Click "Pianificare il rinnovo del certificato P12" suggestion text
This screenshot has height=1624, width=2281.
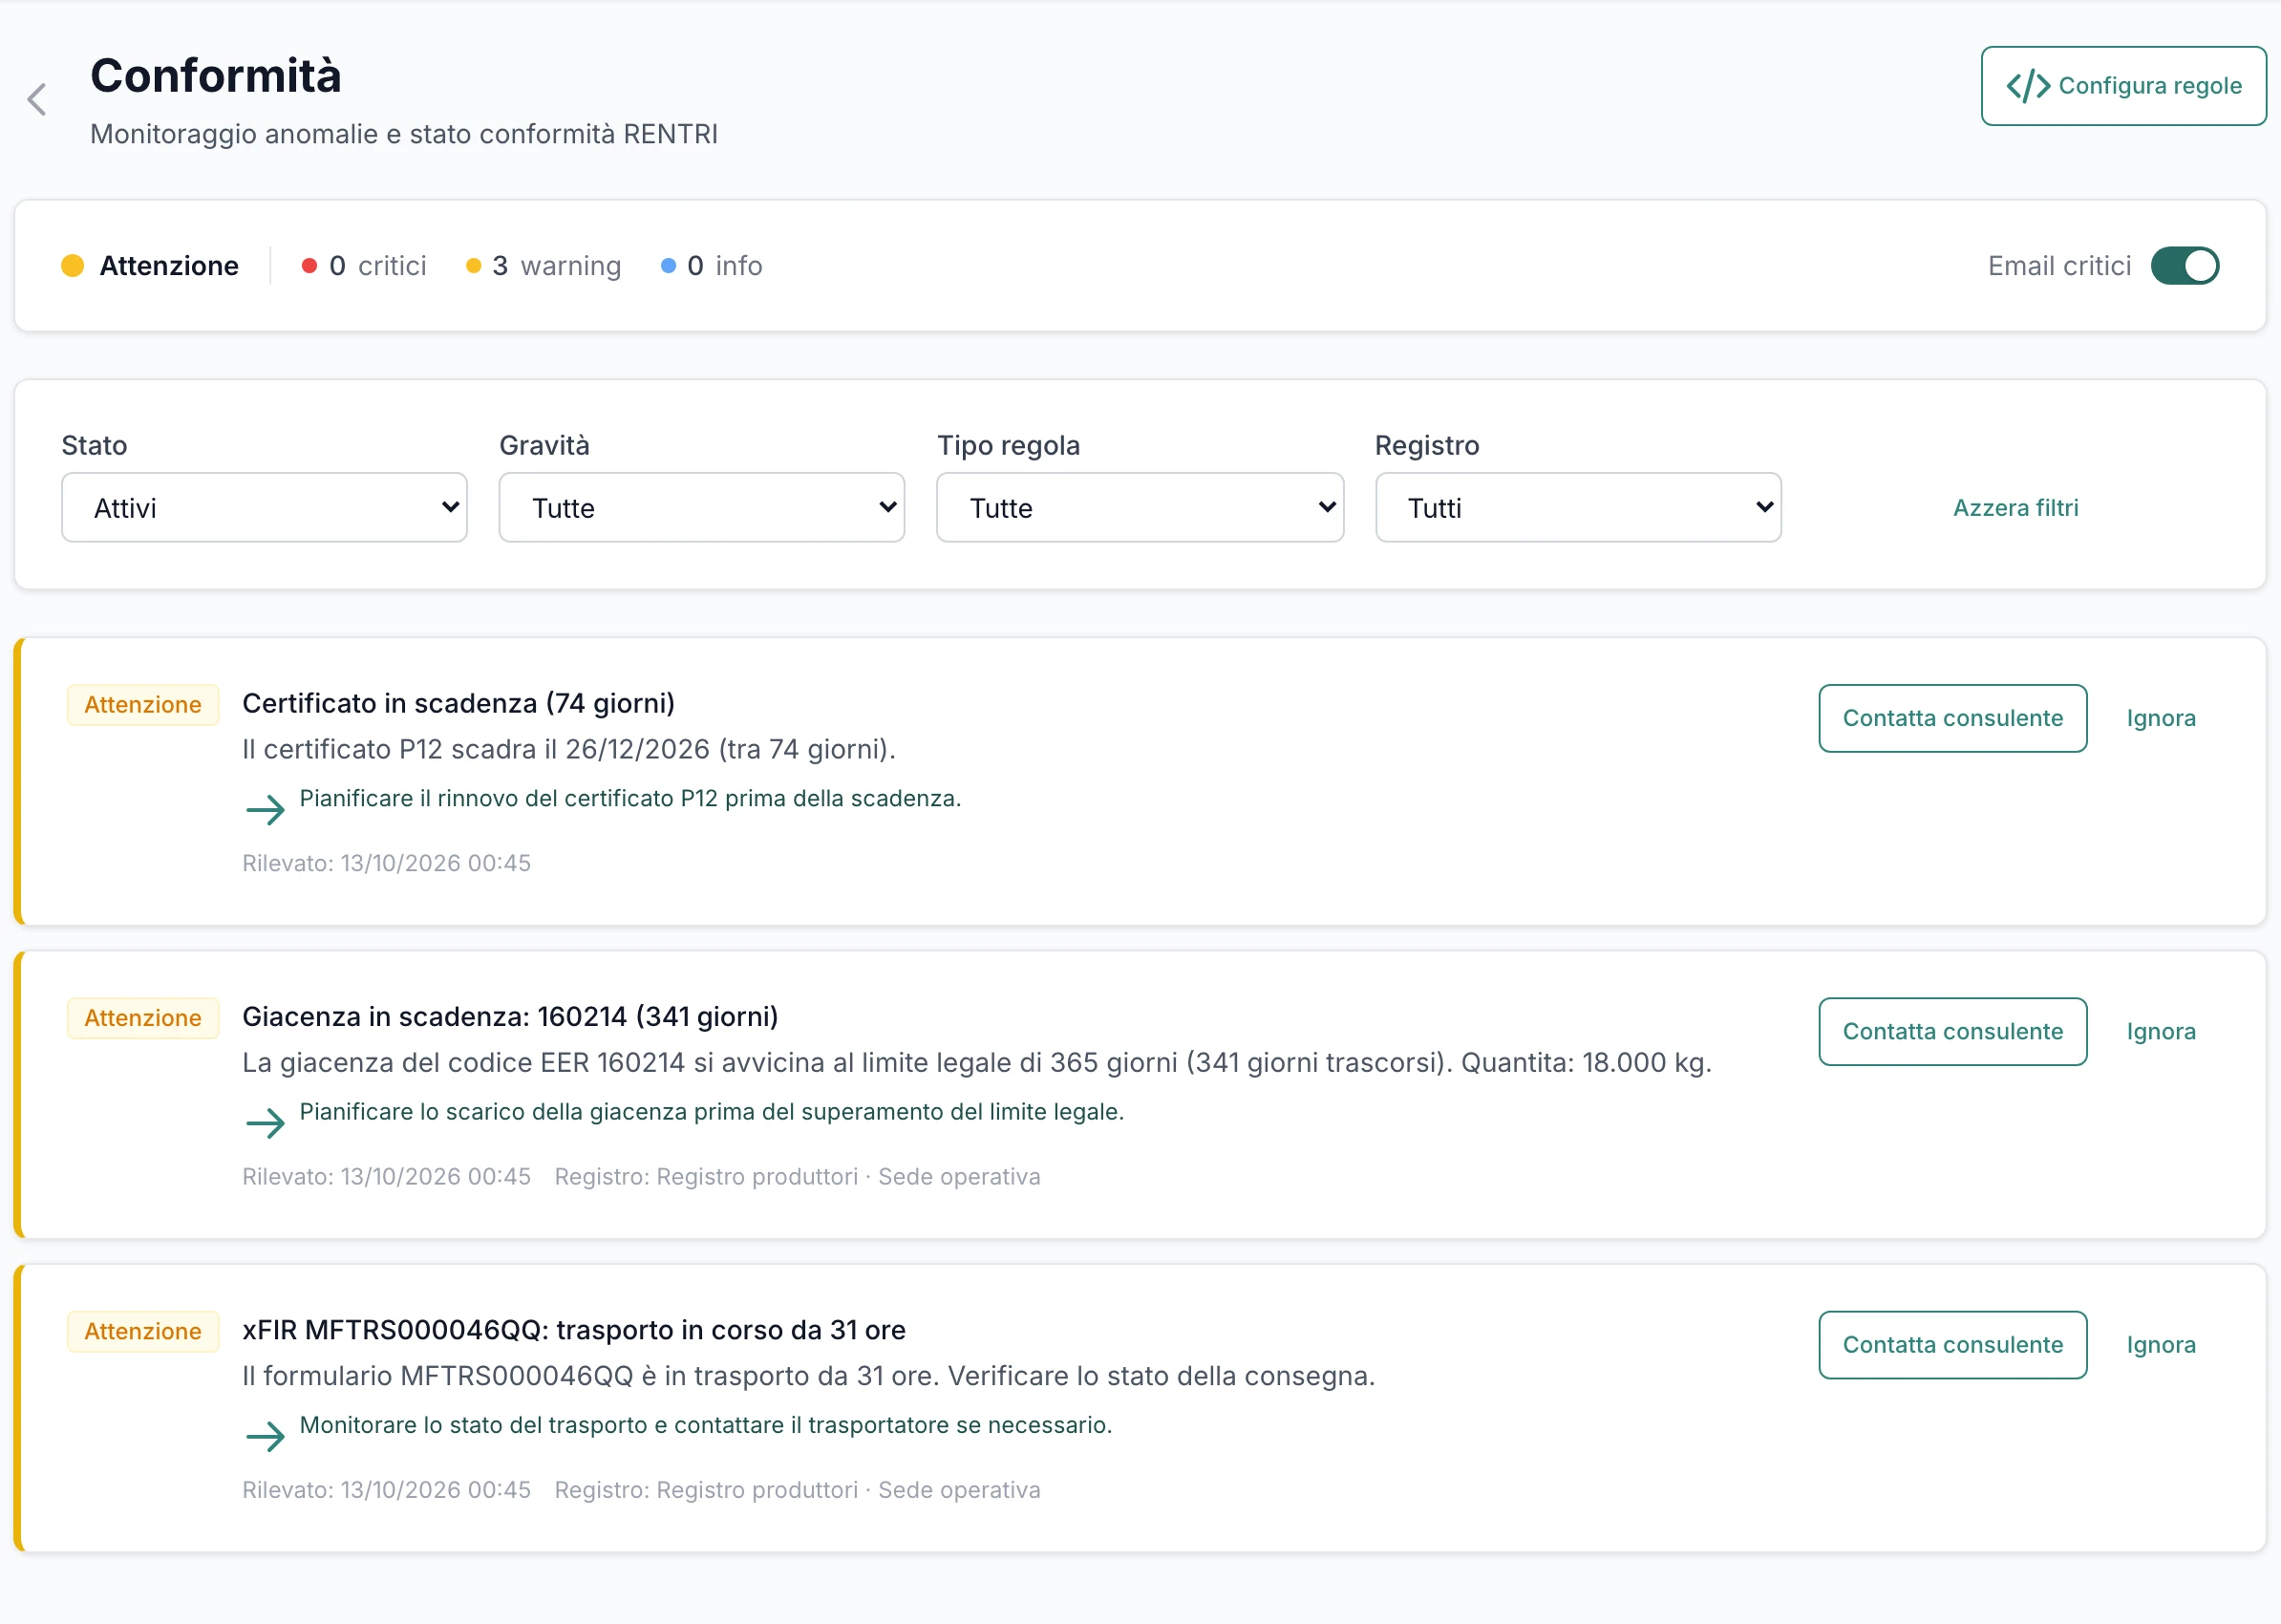pos(630,798)
